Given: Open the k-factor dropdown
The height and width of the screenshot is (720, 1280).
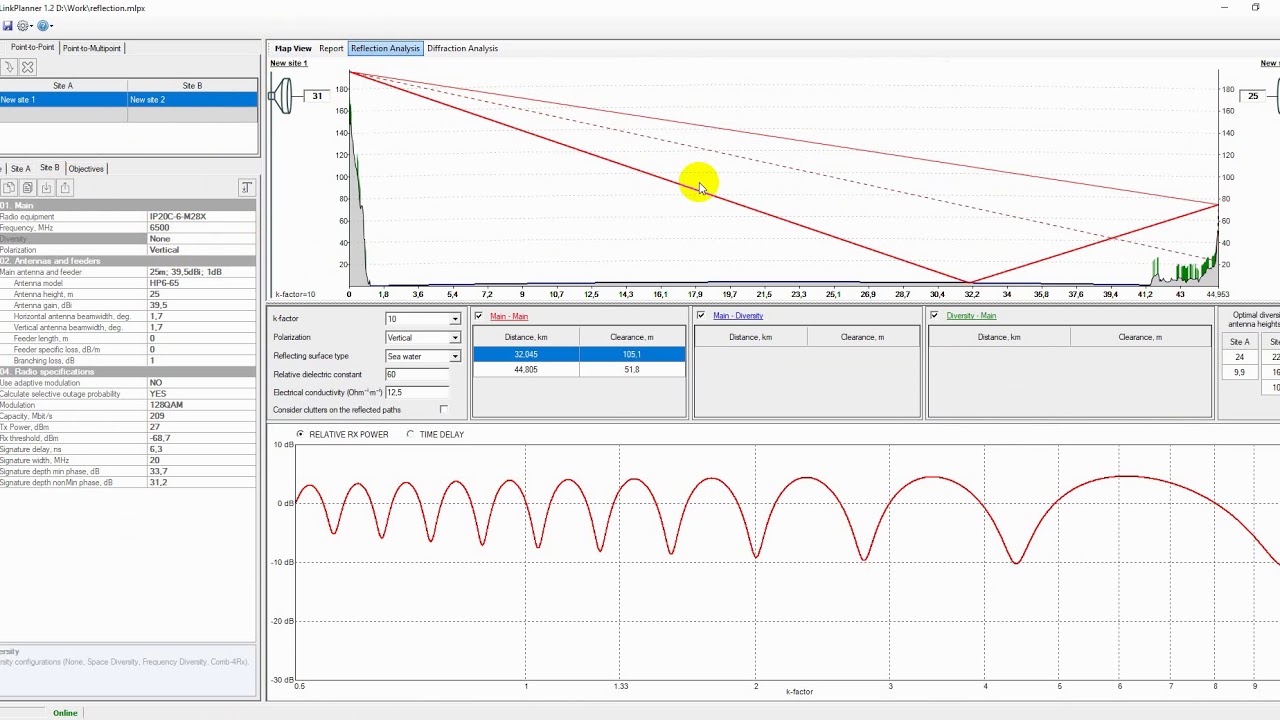Looking at the screenshot, I should (x=455, y=319).
